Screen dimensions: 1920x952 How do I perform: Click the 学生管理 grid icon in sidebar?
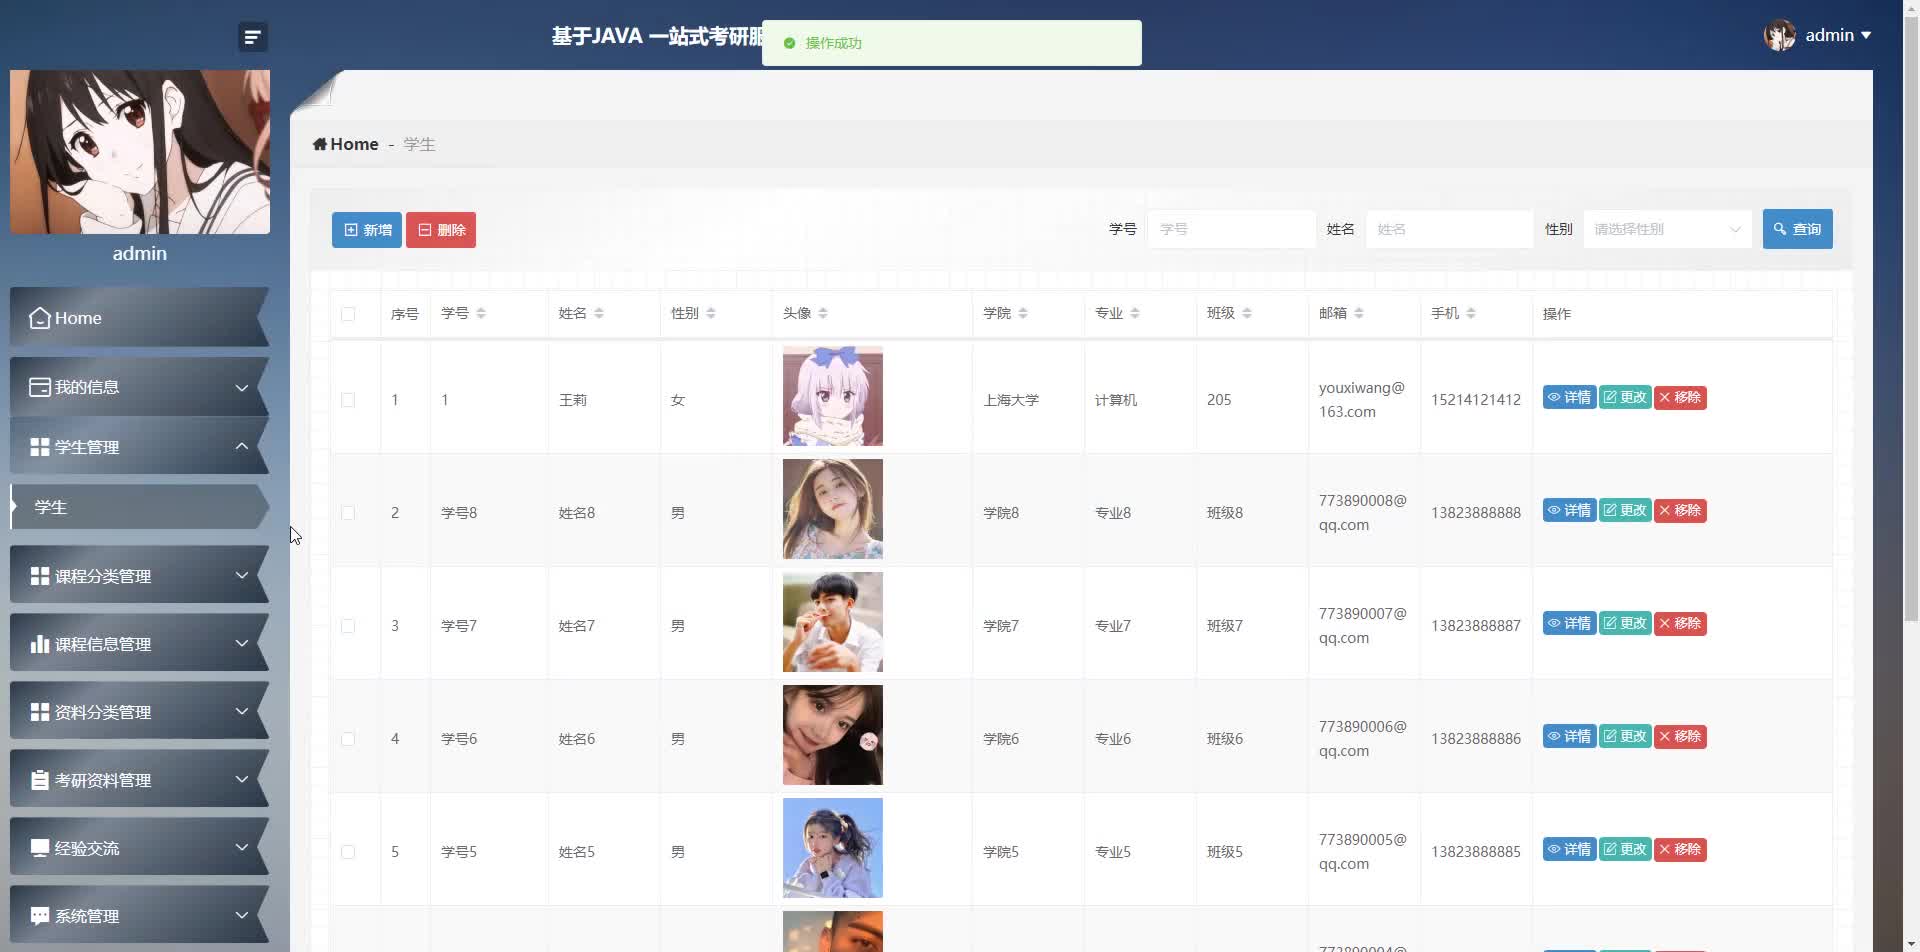pyautogui.click(x=40, y=447)
